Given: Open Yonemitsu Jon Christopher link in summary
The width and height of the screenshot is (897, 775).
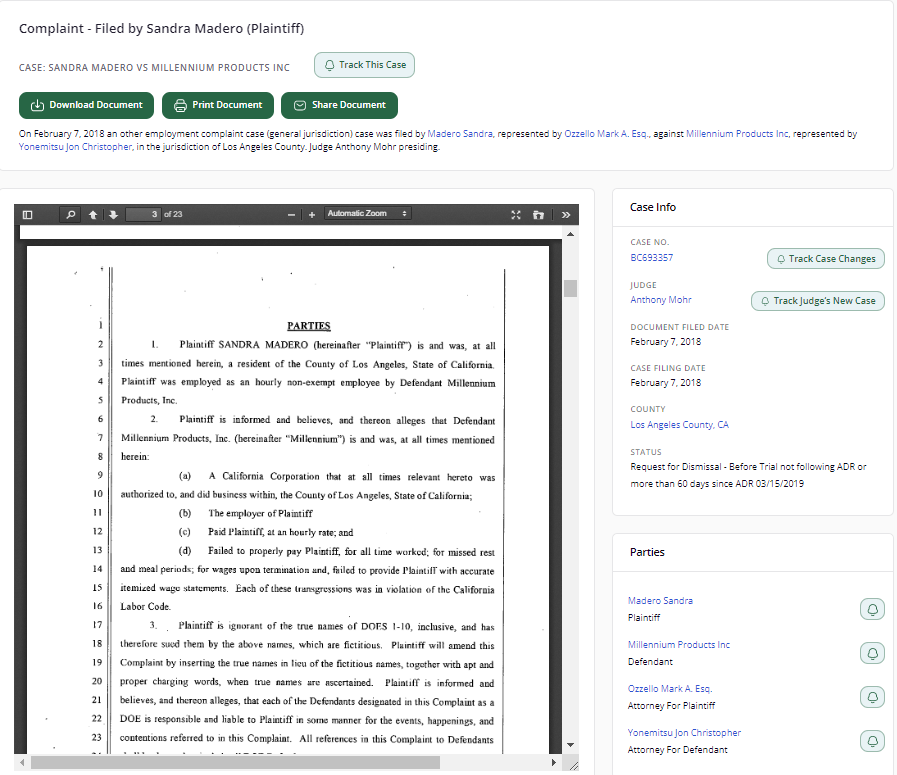Looking at the screenshot, I should click(x=76, y=147).
